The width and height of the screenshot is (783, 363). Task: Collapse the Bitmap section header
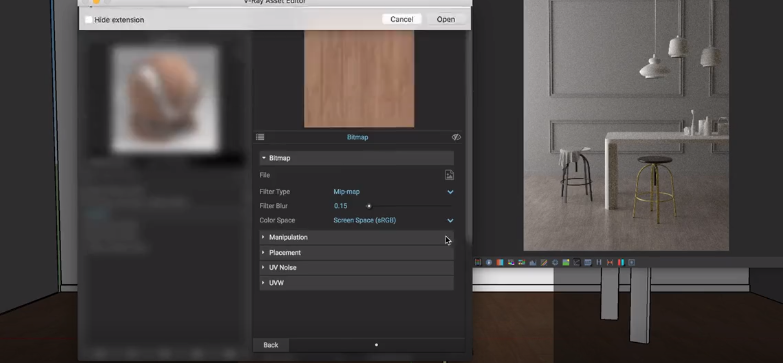click(357, 158)
